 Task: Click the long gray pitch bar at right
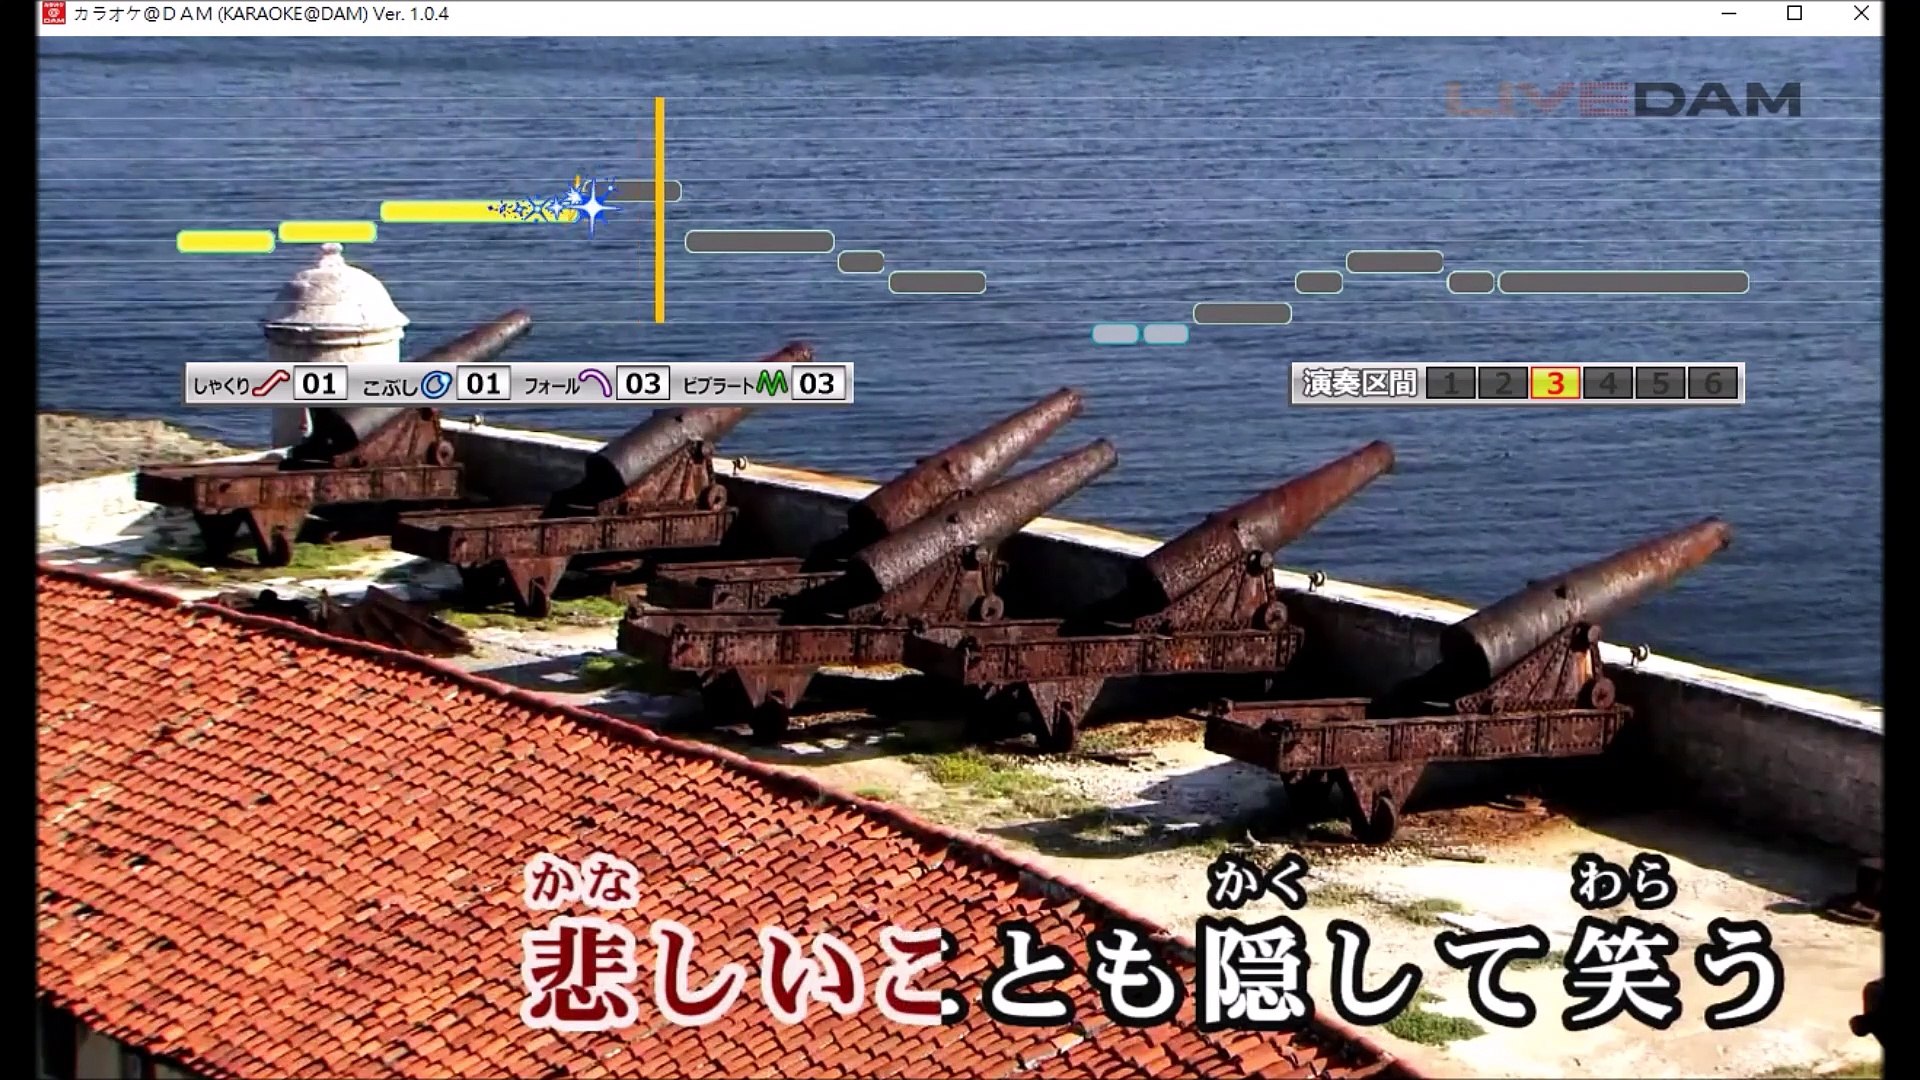click(1623, 283)
